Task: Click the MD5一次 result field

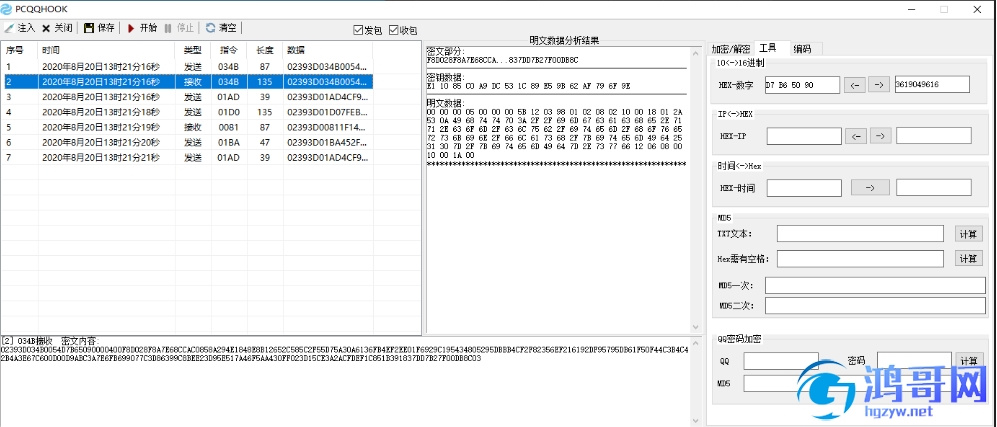Action: [x=875, y=285]
